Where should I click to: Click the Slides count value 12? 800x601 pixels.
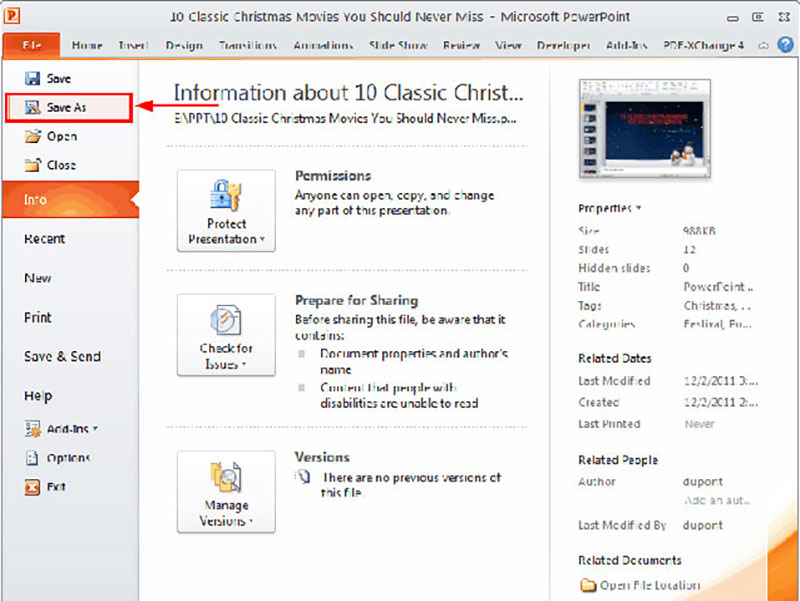689,249
